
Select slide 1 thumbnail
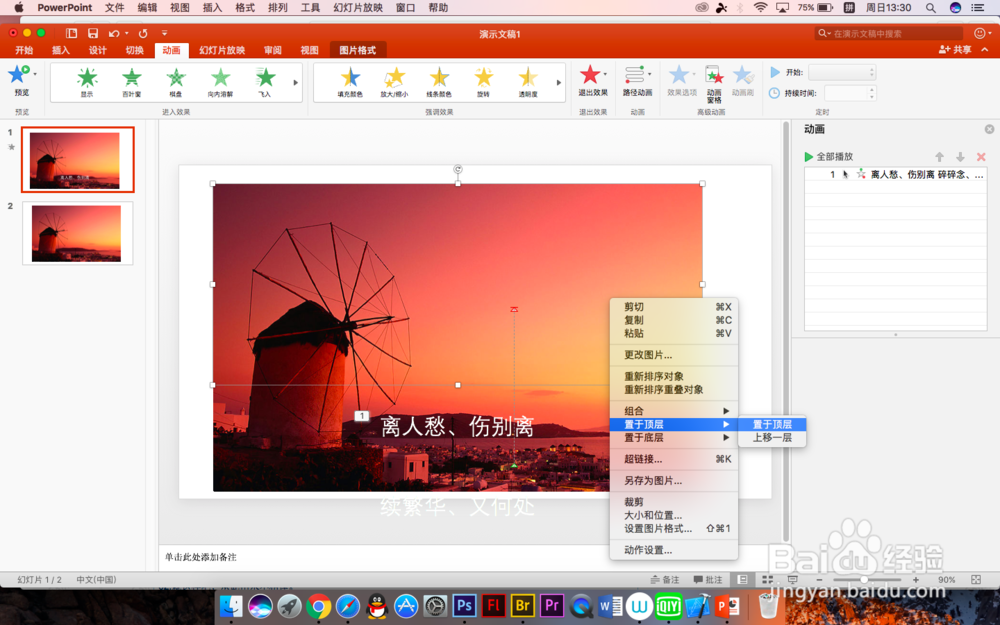[77, 159]
